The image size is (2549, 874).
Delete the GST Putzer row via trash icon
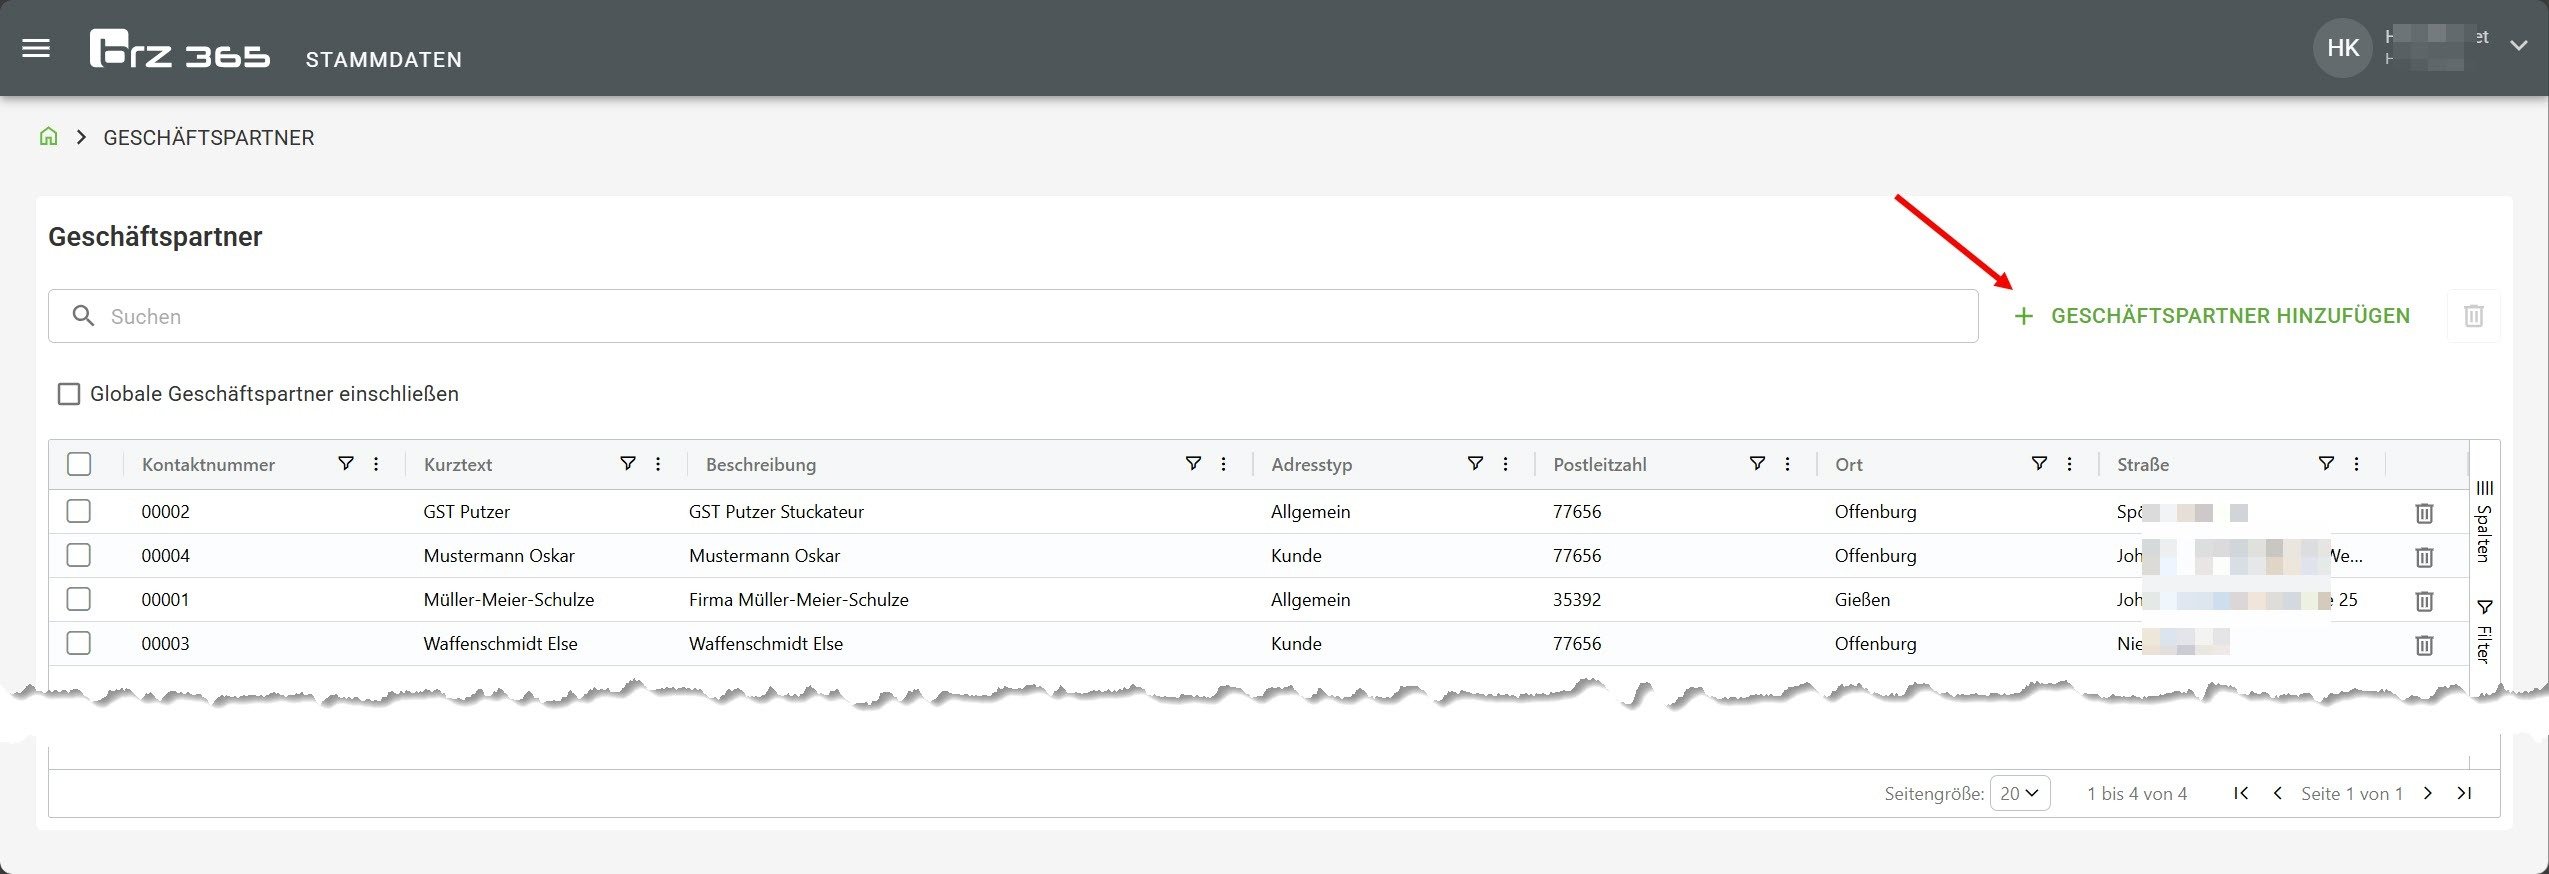pos(2424,513)
